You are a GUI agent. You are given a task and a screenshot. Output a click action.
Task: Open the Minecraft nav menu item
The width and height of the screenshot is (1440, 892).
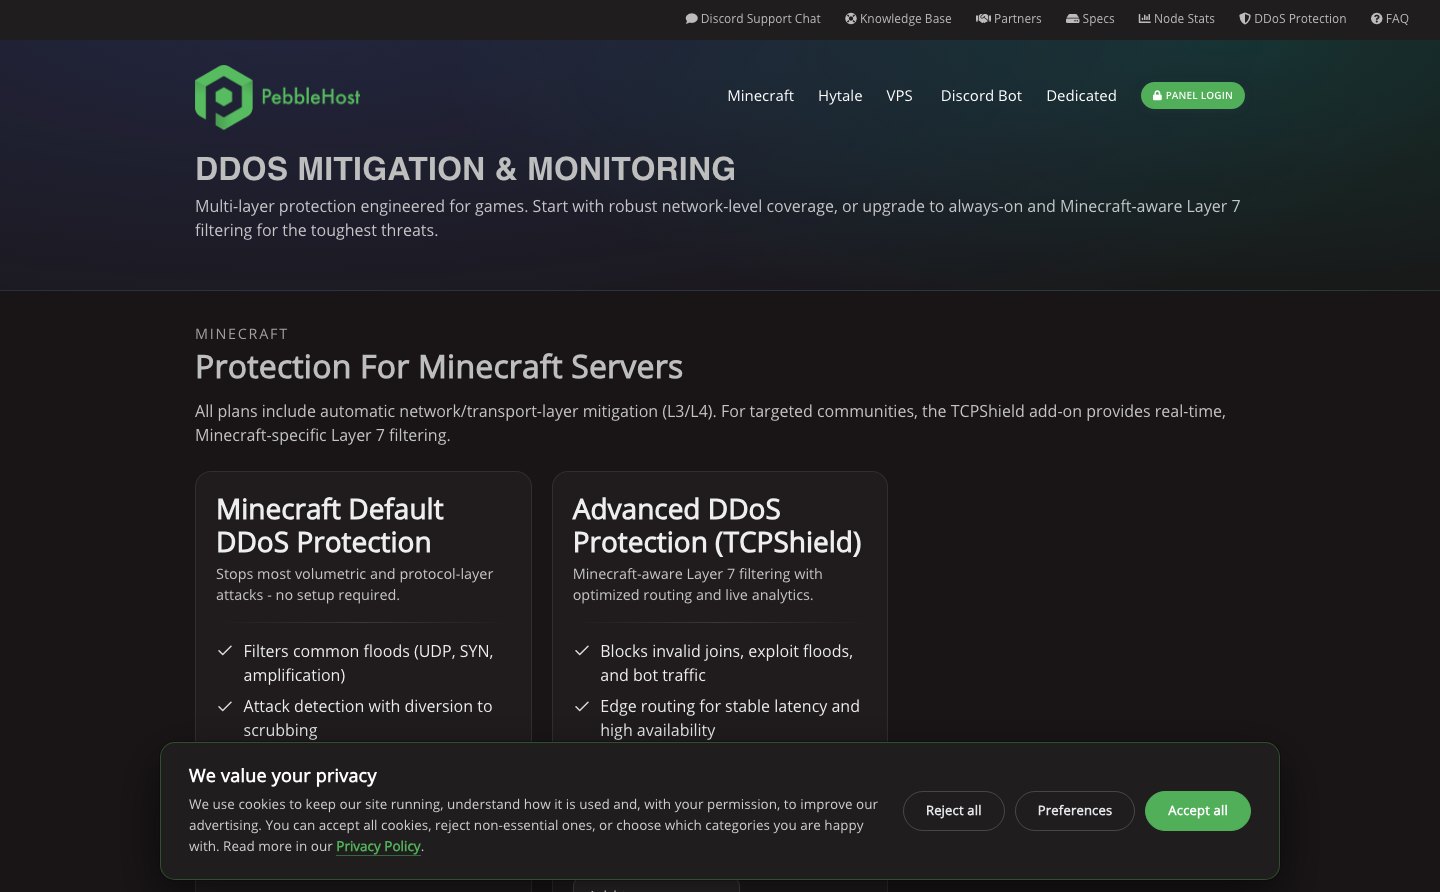[x=760, y=96]
